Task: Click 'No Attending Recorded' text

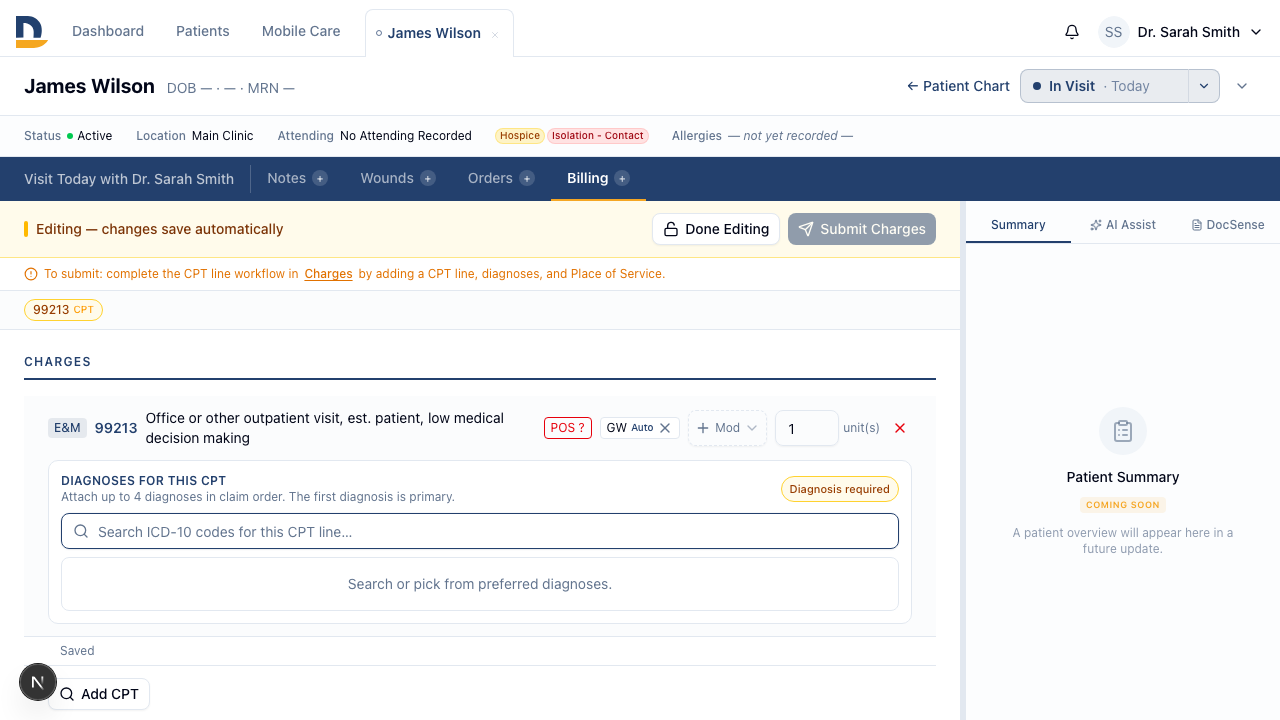Action: pos(406,136)
